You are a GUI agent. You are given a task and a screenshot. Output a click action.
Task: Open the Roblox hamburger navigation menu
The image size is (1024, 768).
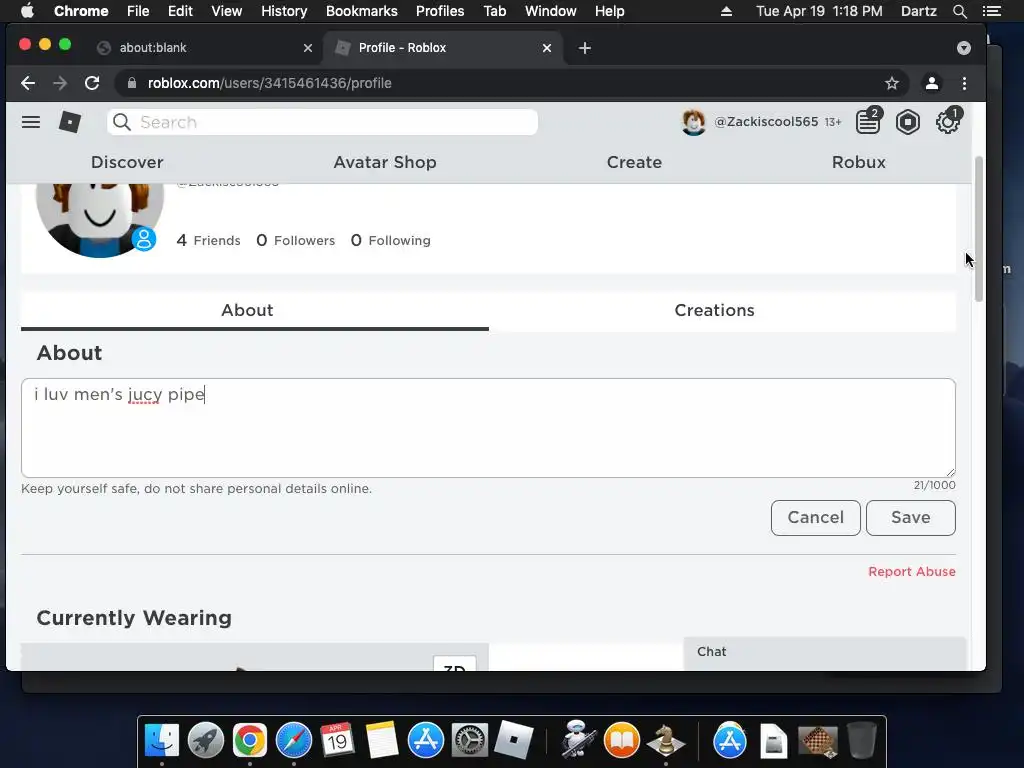coord(31,122)
